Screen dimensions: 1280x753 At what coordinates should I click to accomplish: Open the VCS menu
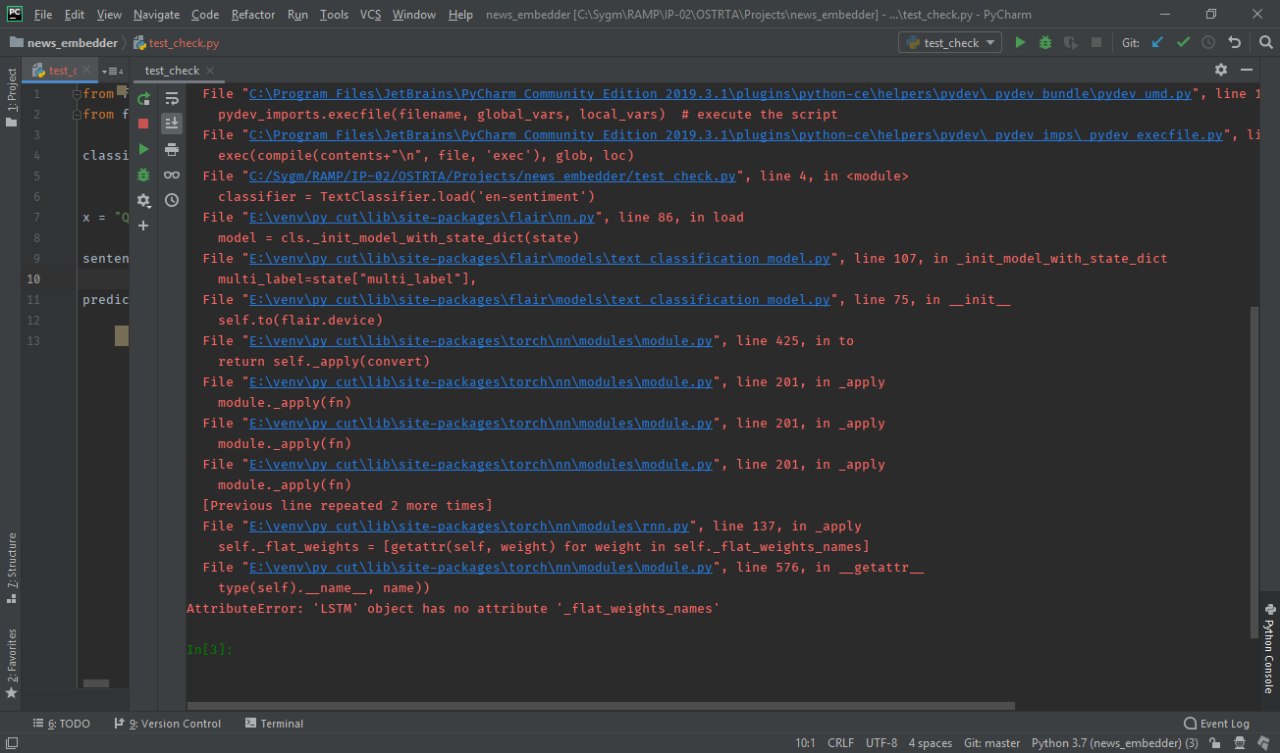[x=370, y=15]
